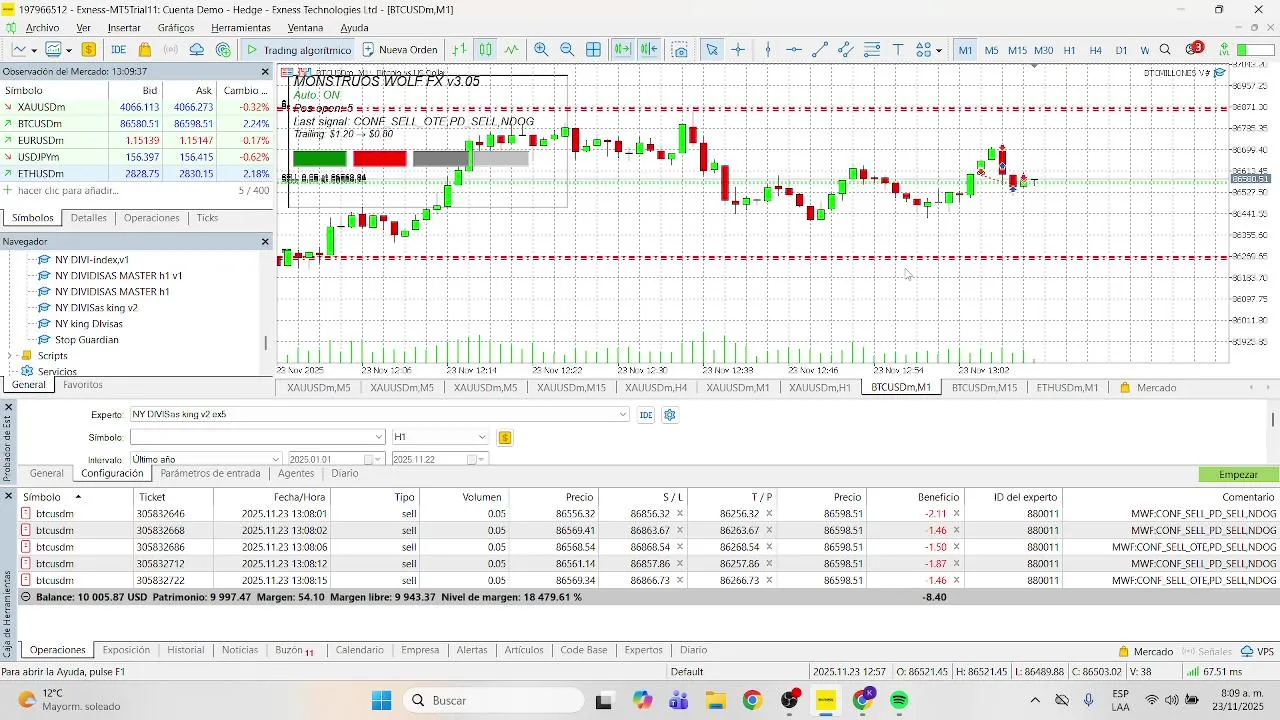Toggle chart shift from right edge
1280x720 pixels.
(649, 49)
